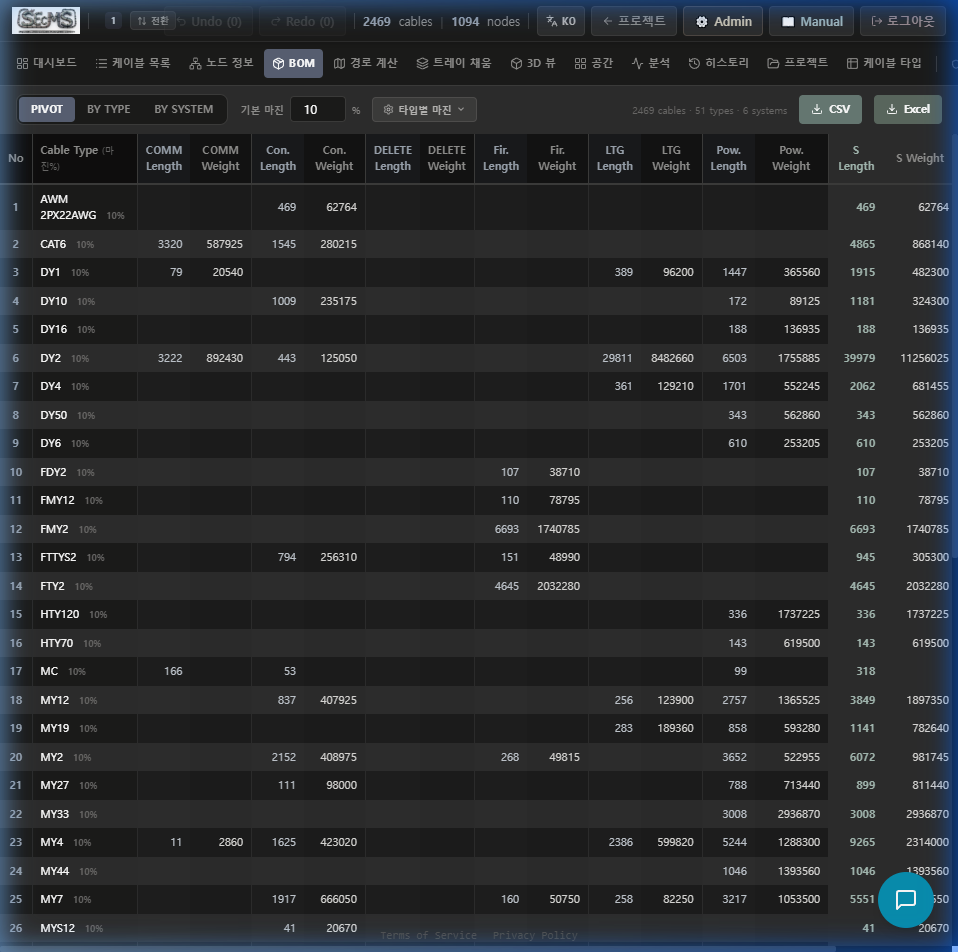958x952 pixels.
Task: Open the 대시보드 dashboard tab
Action: tap(46, 63)
